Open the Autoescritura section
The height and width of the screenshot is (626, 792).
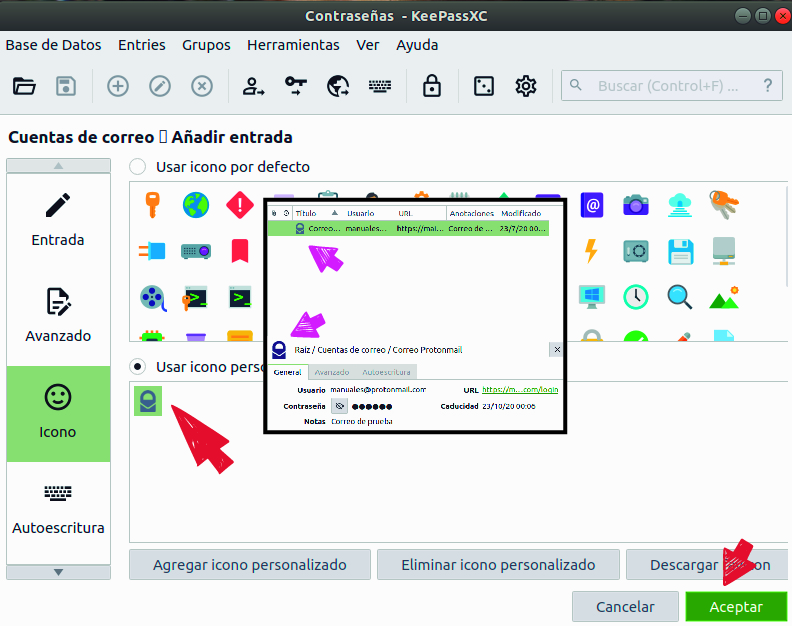pos(58,510)
